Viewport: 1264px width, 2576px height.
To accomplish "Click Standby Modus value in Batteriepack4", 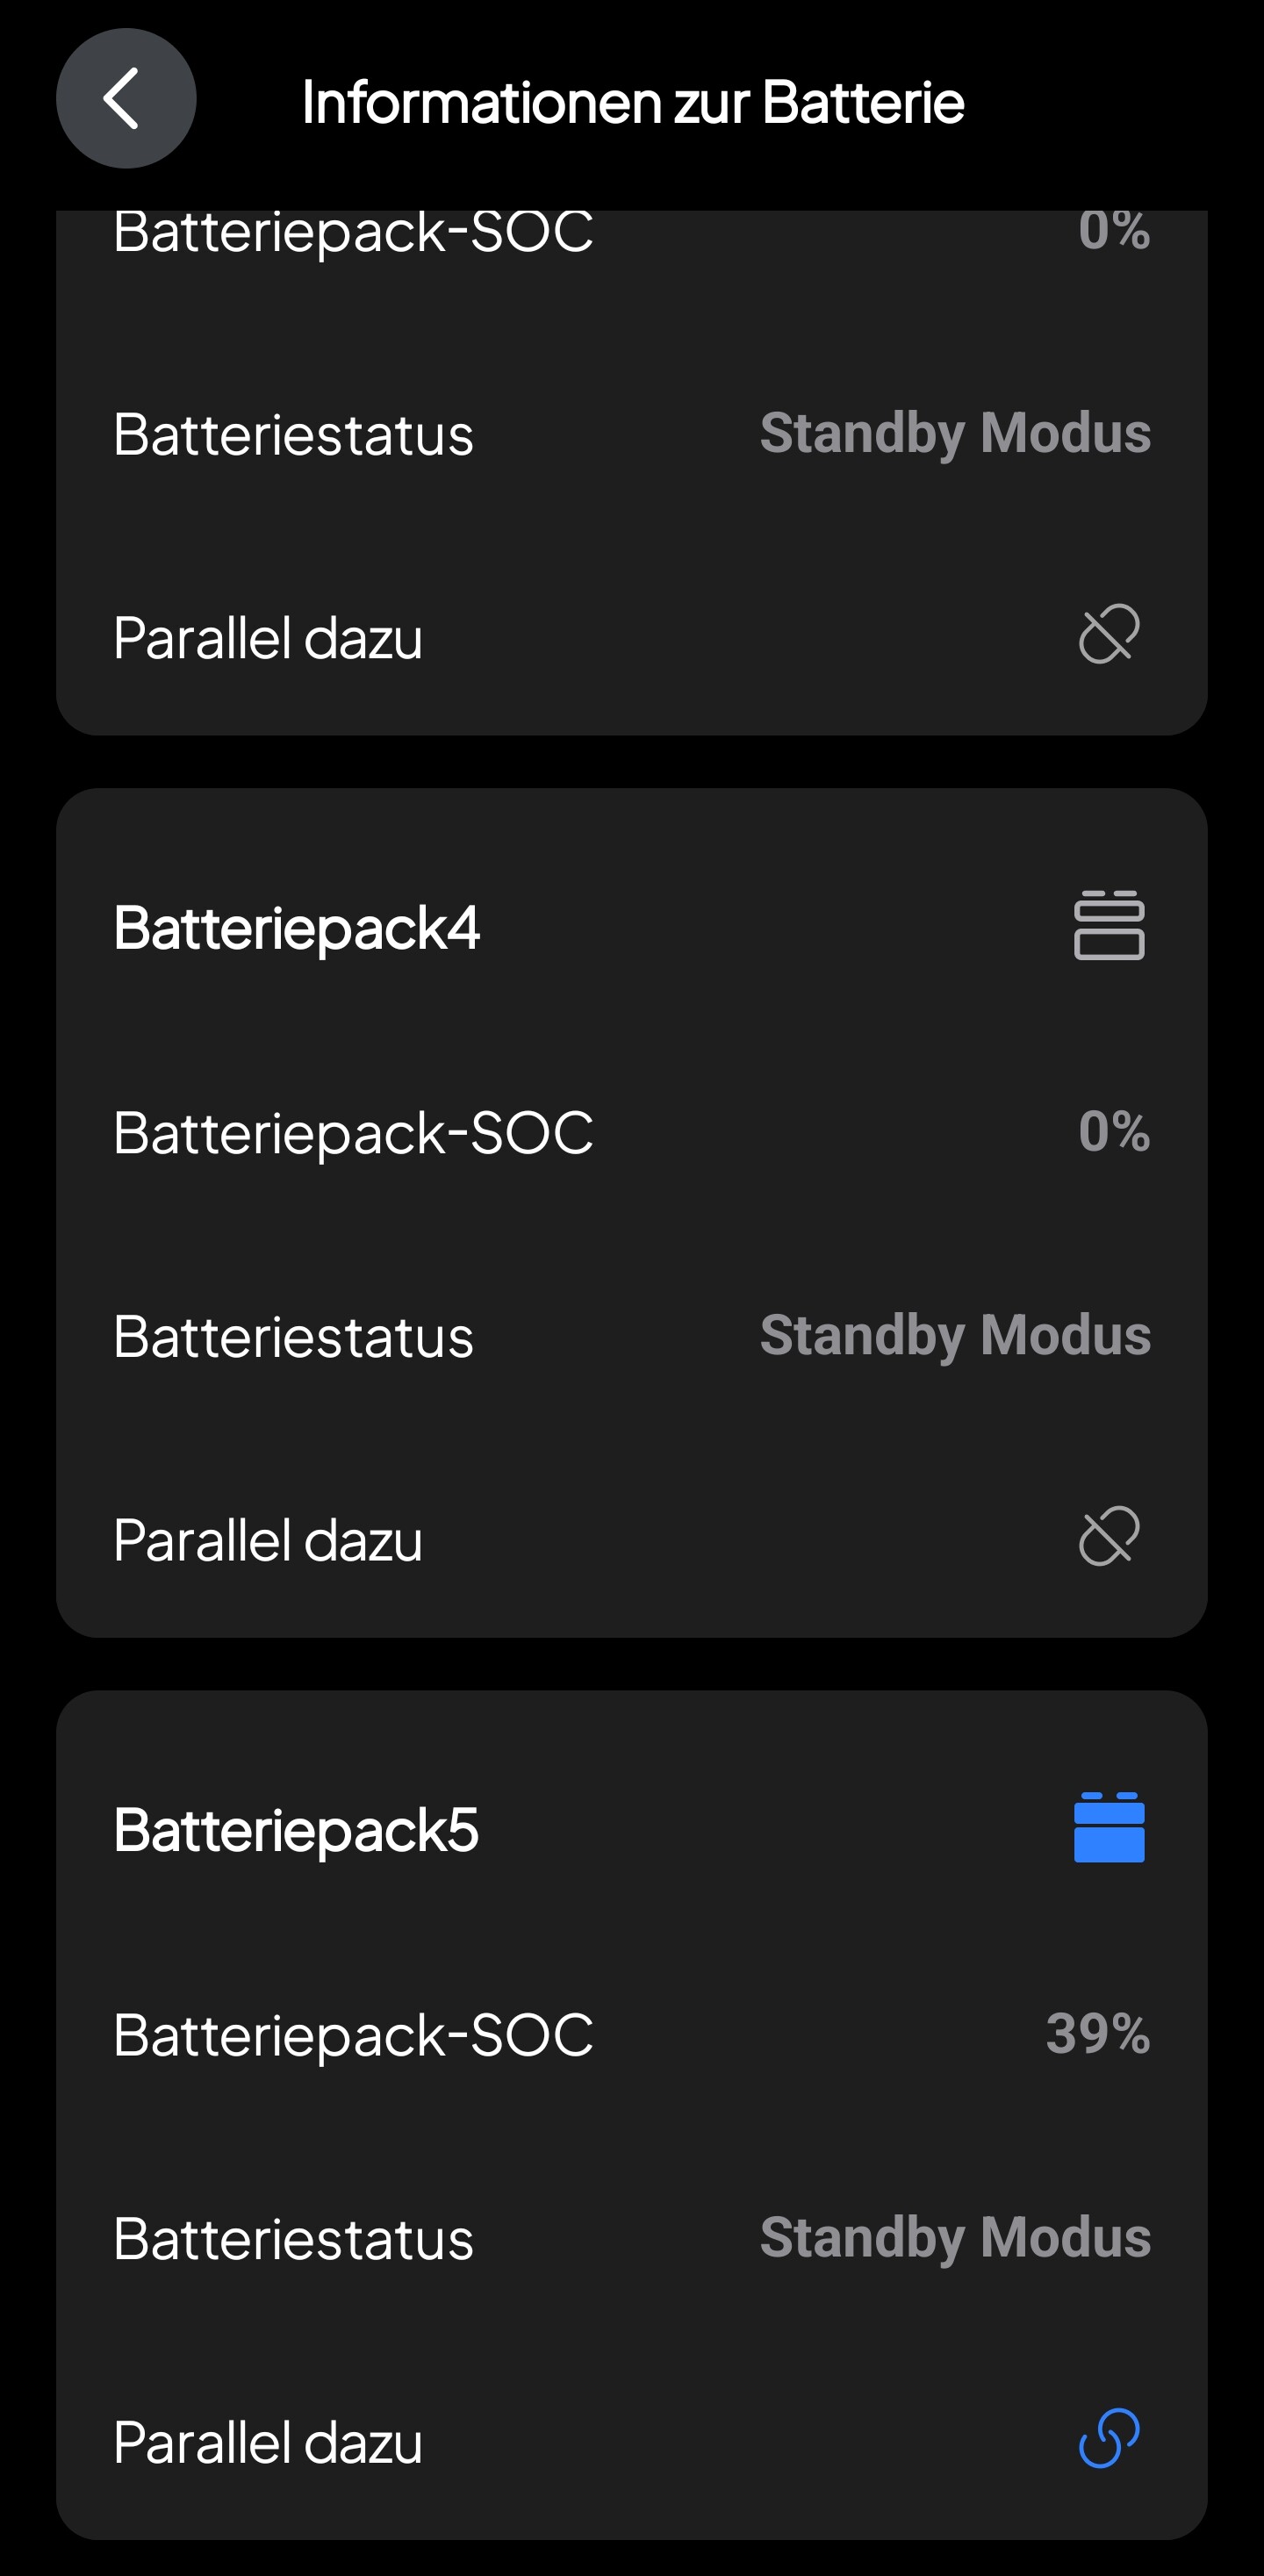I will [x=955, y=1335].
